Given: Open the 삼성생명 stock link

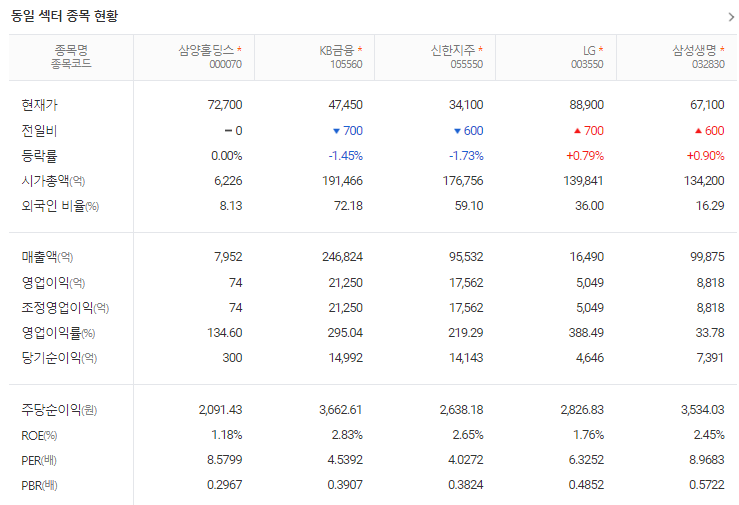Looking at the screenshot, I should (x=694, y=50).
